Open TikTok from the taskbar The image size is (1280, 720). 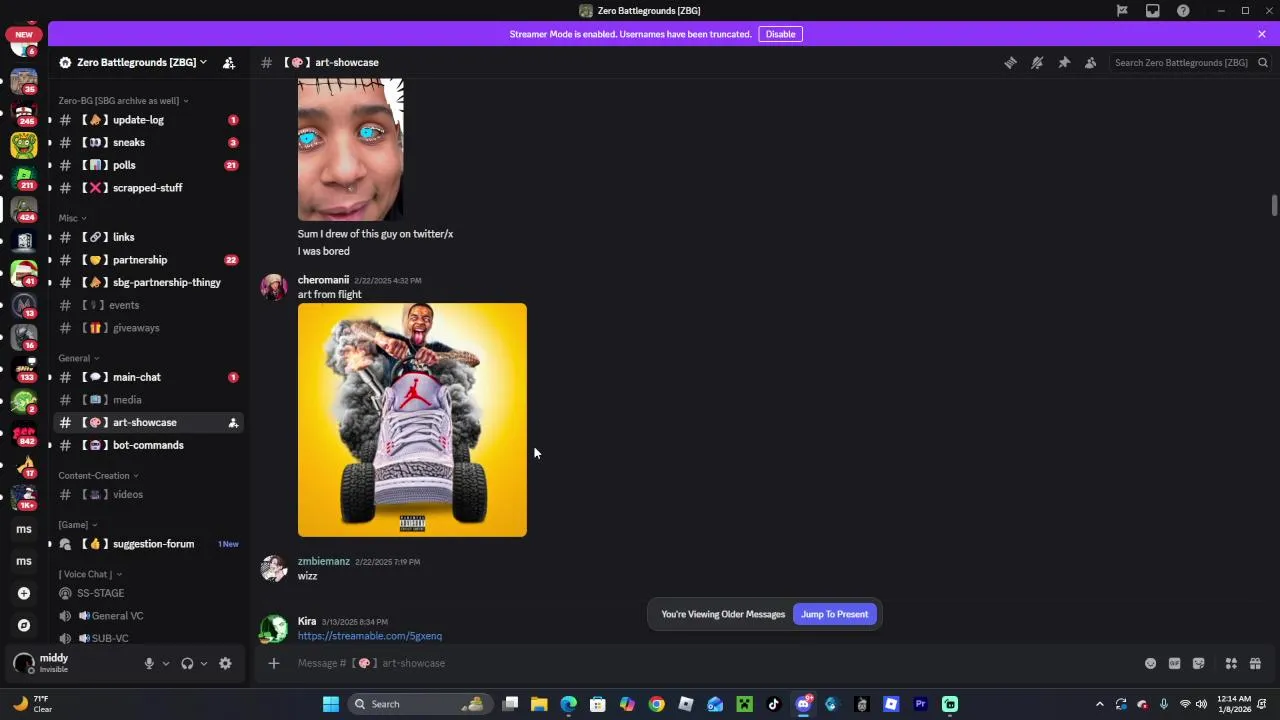(x=773, y=704)
